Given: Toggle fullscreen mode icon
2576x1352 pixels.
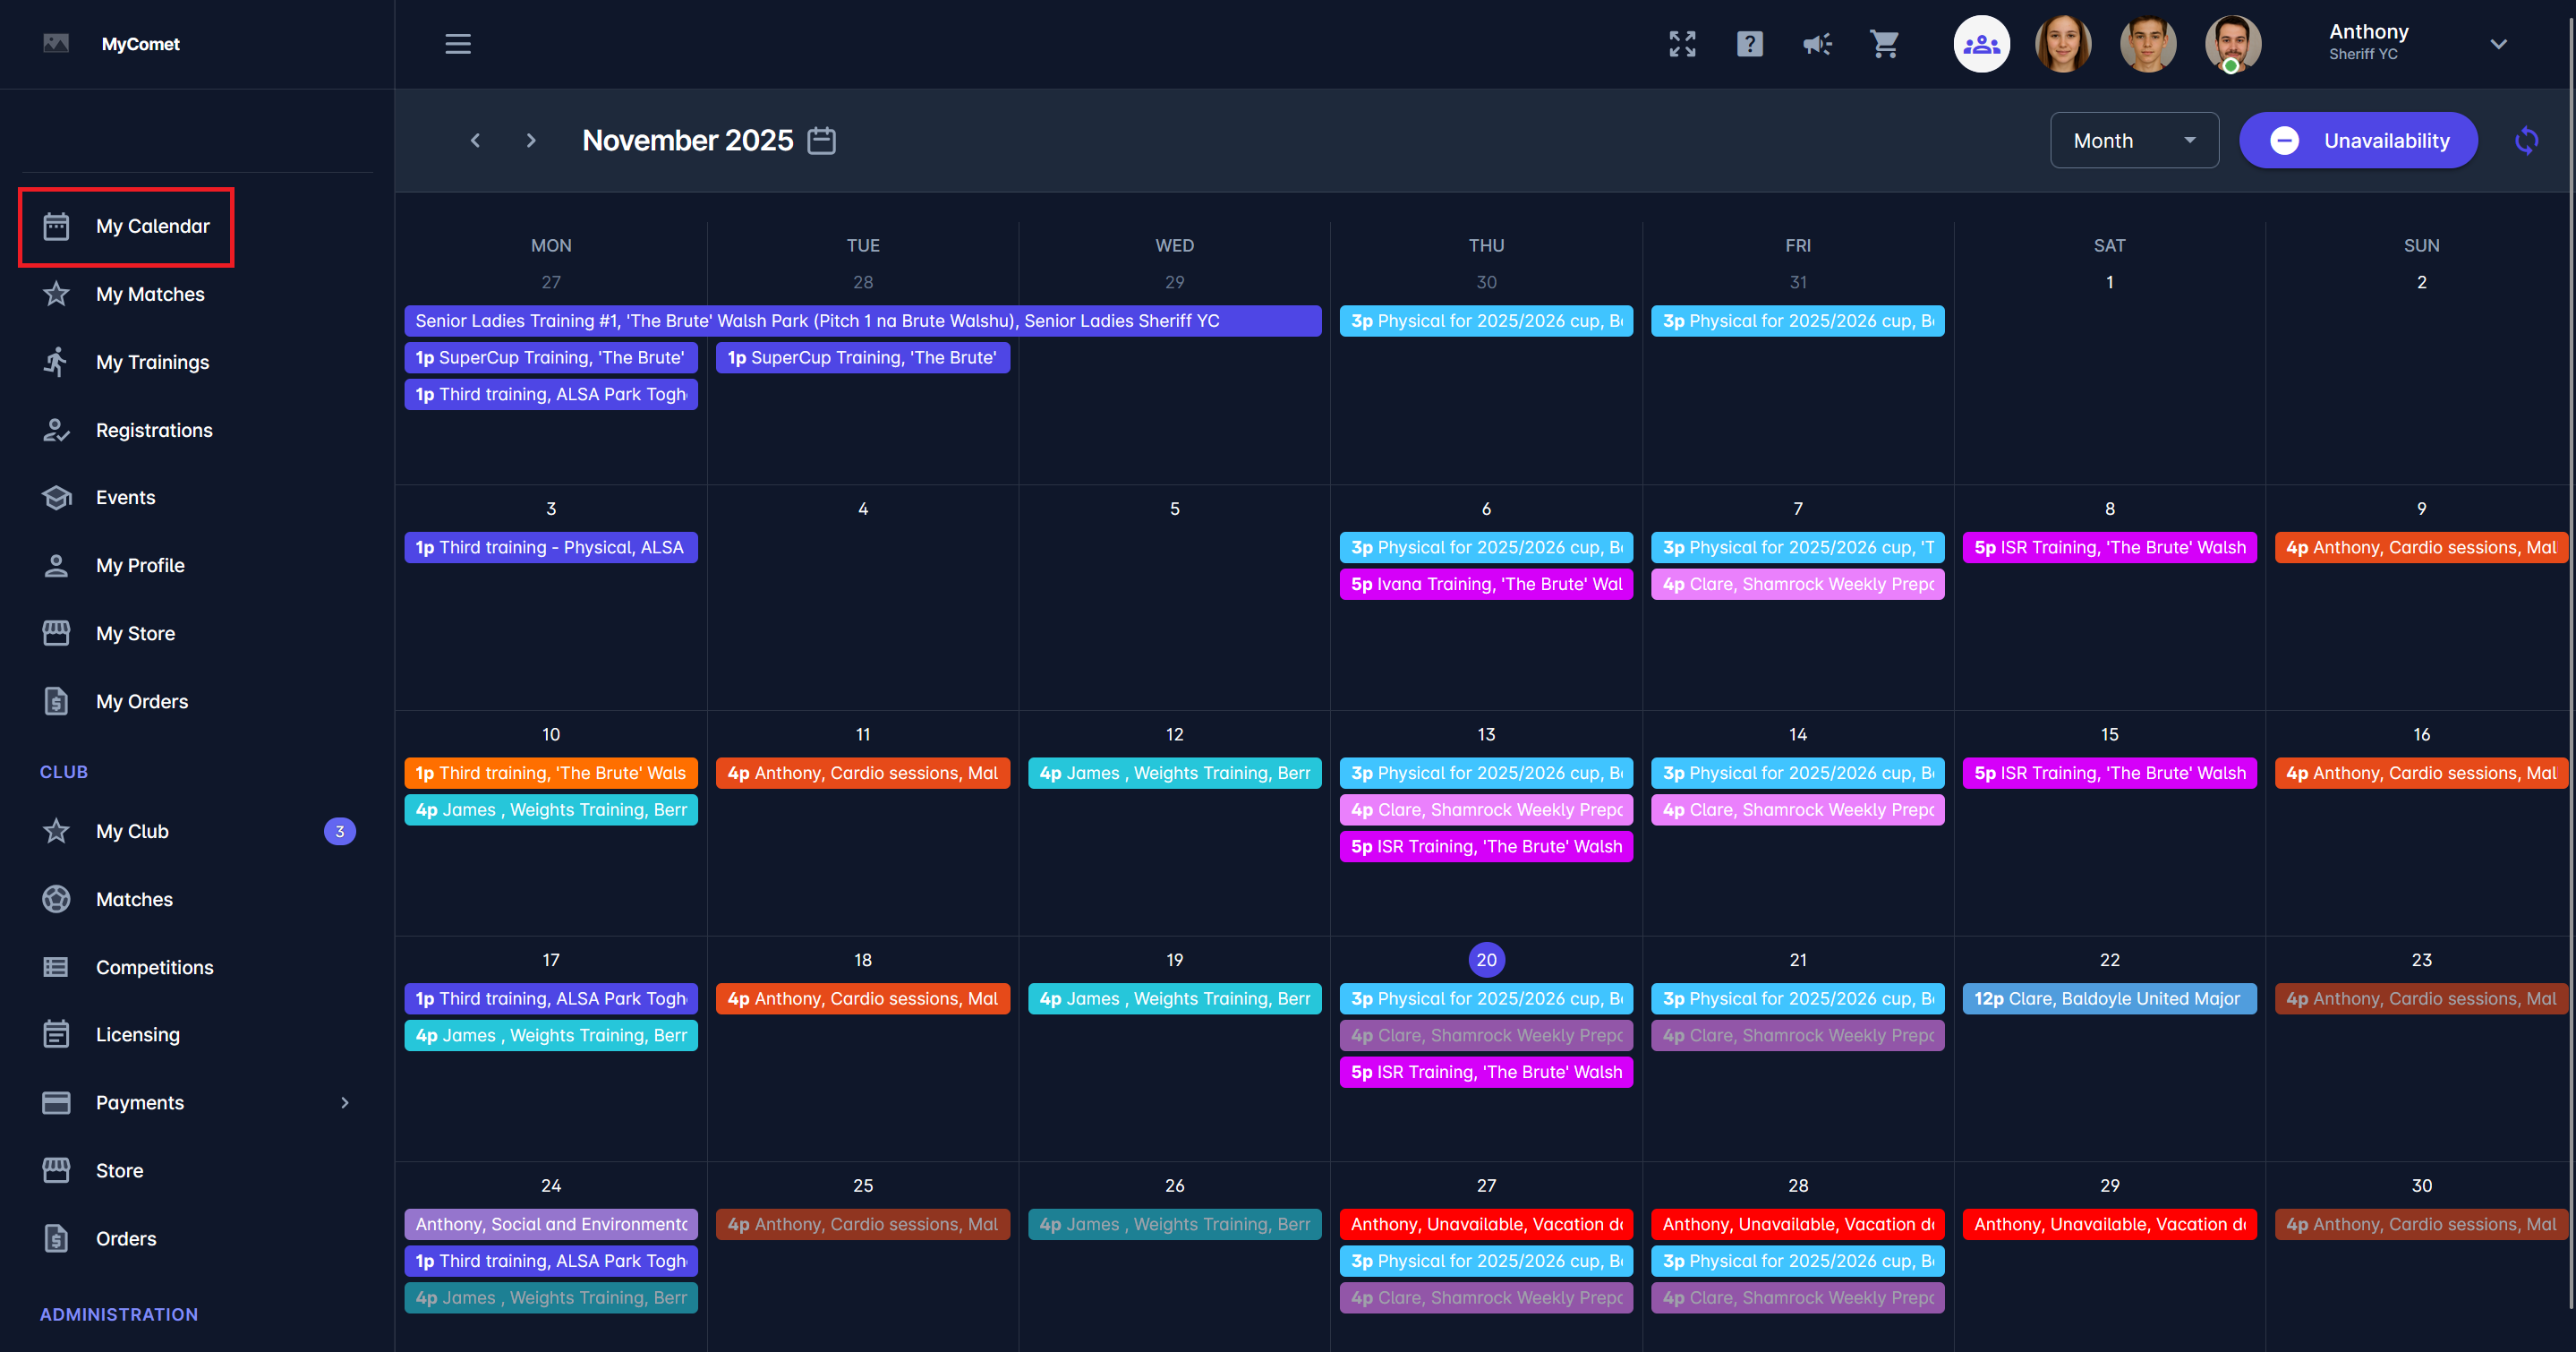Looking at the screenshot, I should [1682, 44].
